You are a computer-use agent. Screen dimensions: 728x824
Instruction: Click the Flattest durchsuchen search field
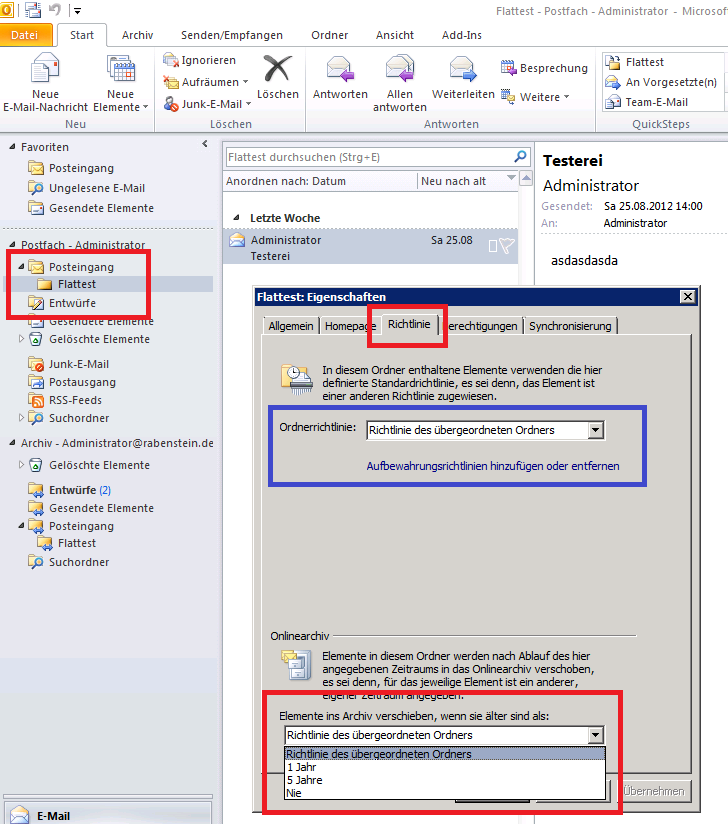367,157
